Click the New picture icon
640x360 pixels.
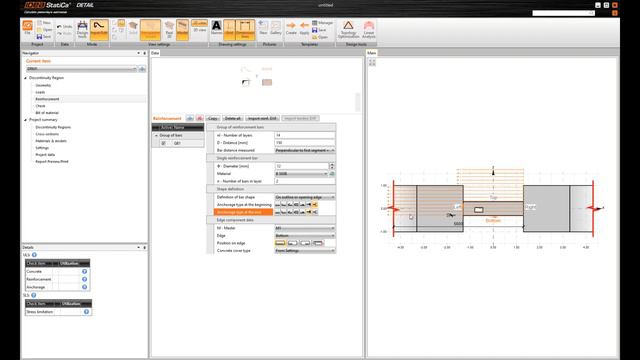263,28
